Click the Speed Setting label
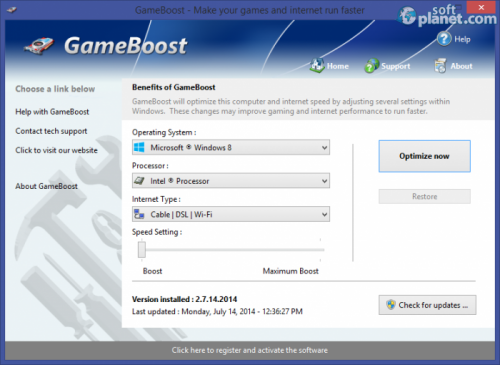 (x=157, y=232)
